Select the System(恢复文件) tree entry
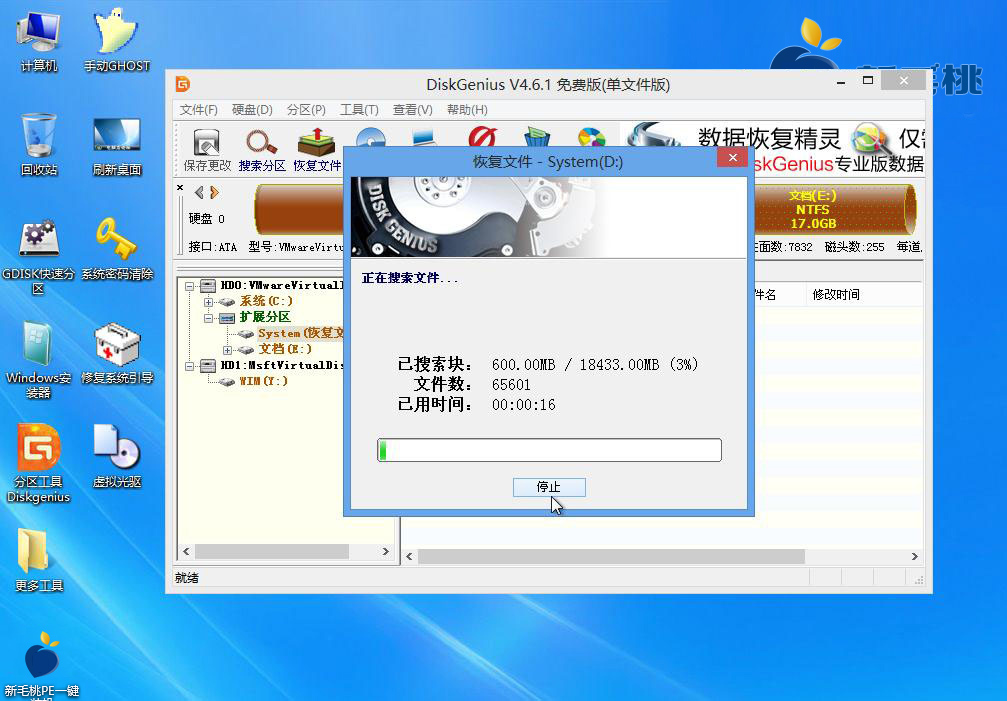 tap(301, 333)
